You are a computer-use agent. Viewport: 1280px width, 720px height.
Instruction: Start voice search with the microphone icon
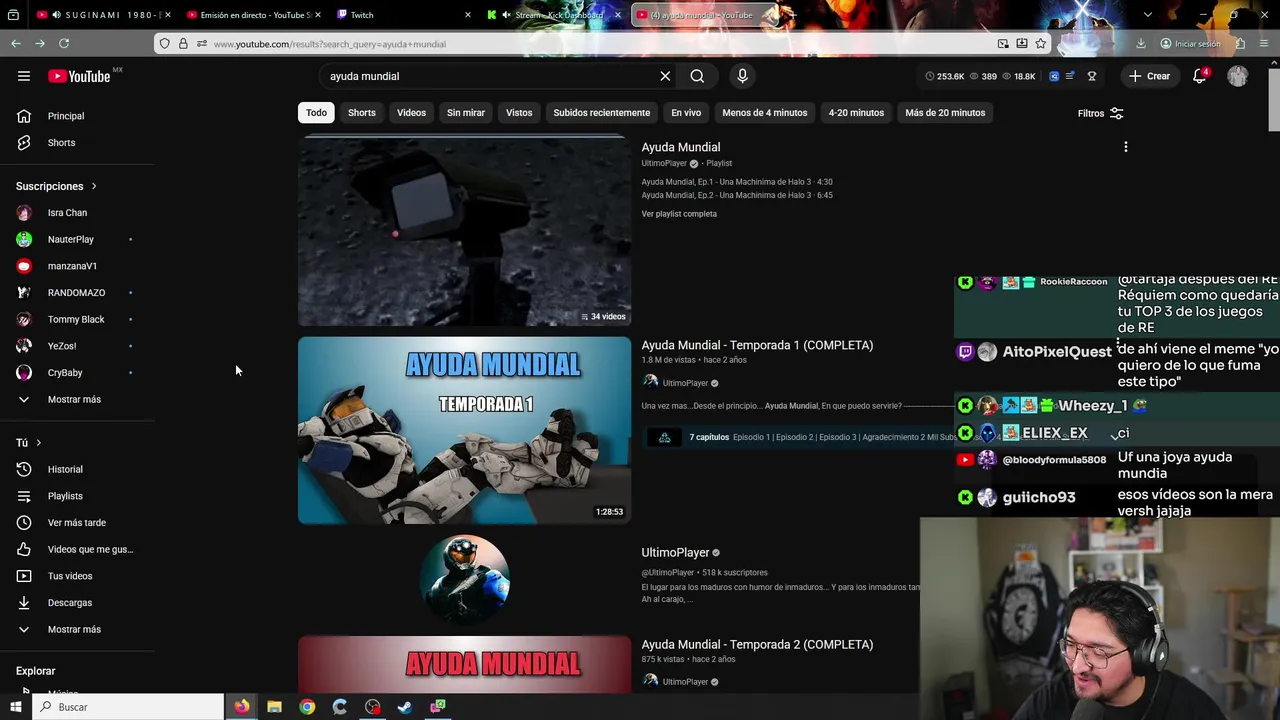(742, 76)
